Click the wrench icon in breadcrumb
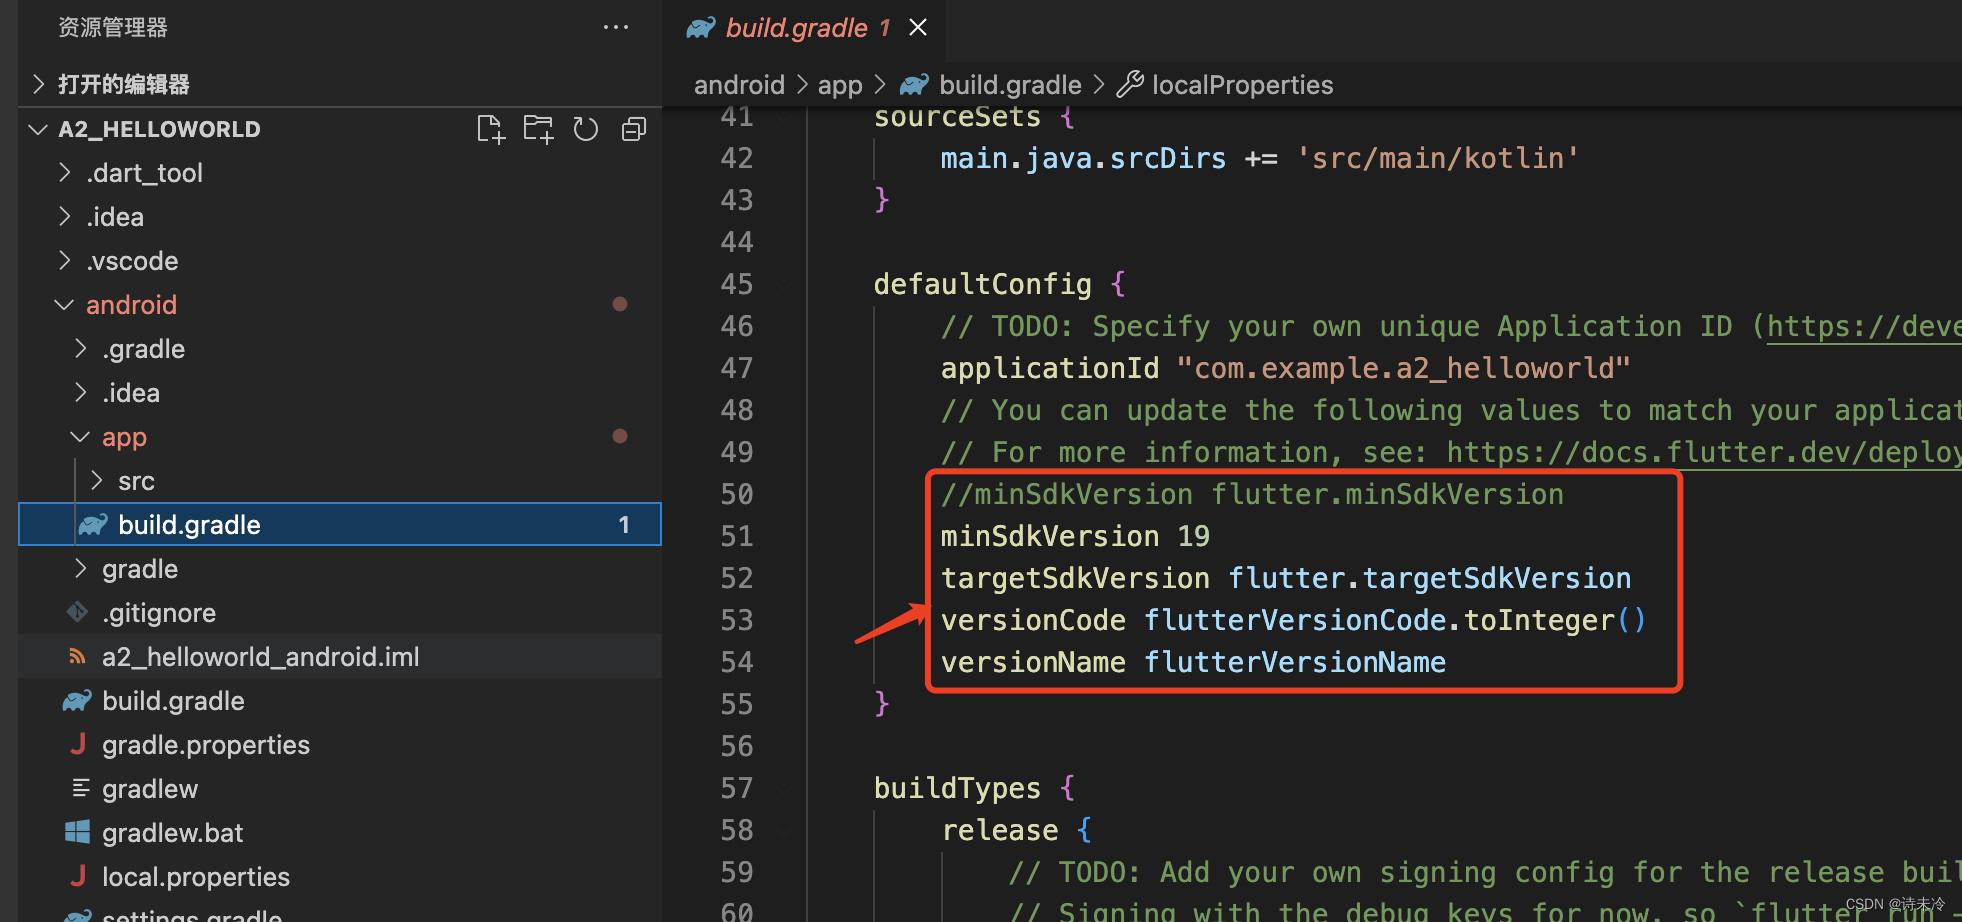Image resolution: width=1962 pixels, height=922 pixels. pyautogui.click(x=1130, y=85)
